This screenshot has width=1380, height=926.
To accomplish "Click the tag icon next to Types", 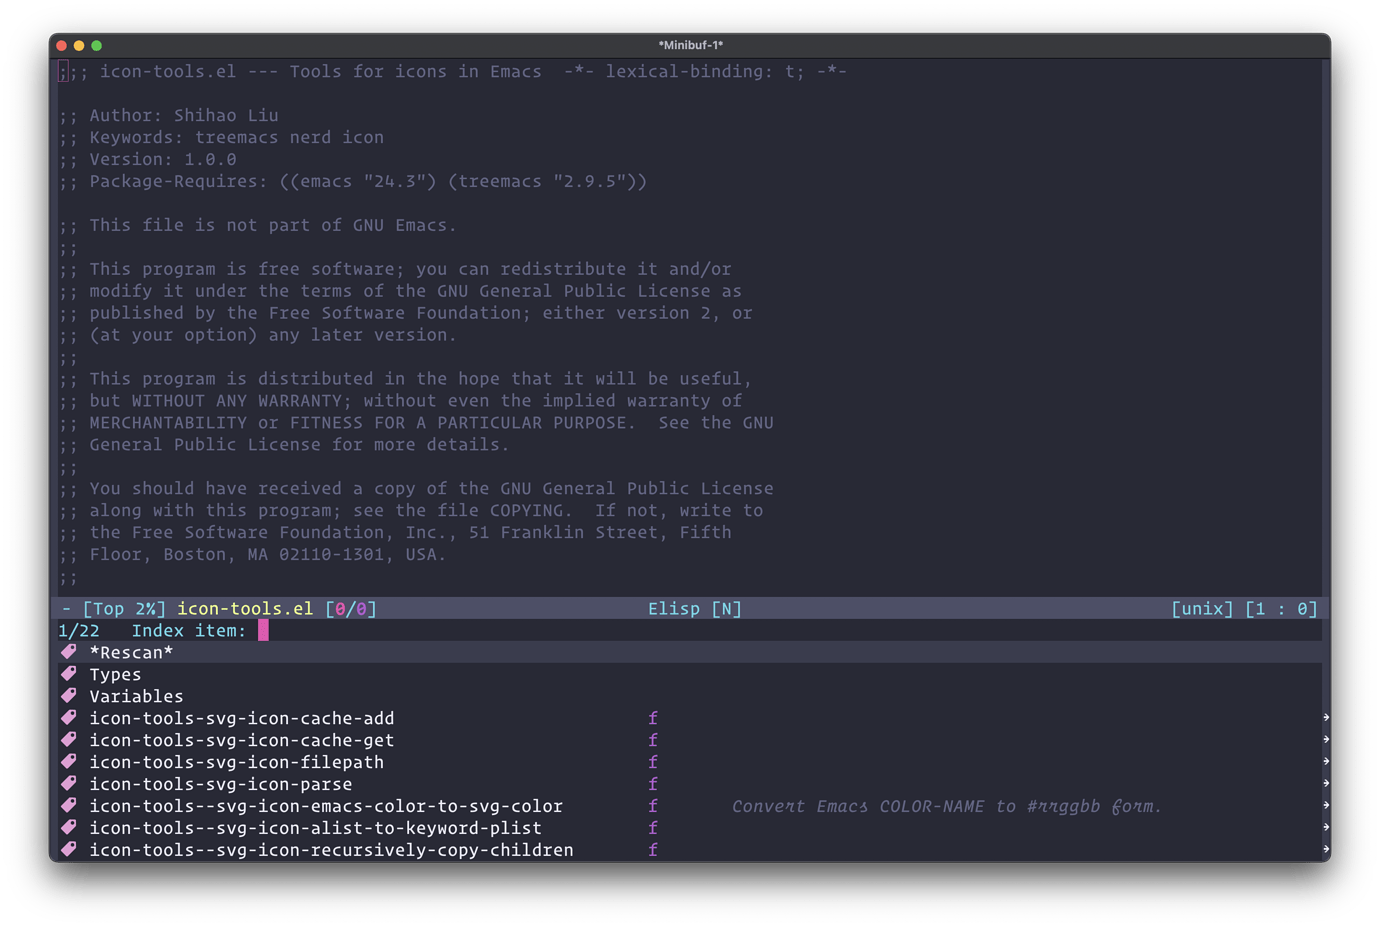I will (x=68, y=674).
